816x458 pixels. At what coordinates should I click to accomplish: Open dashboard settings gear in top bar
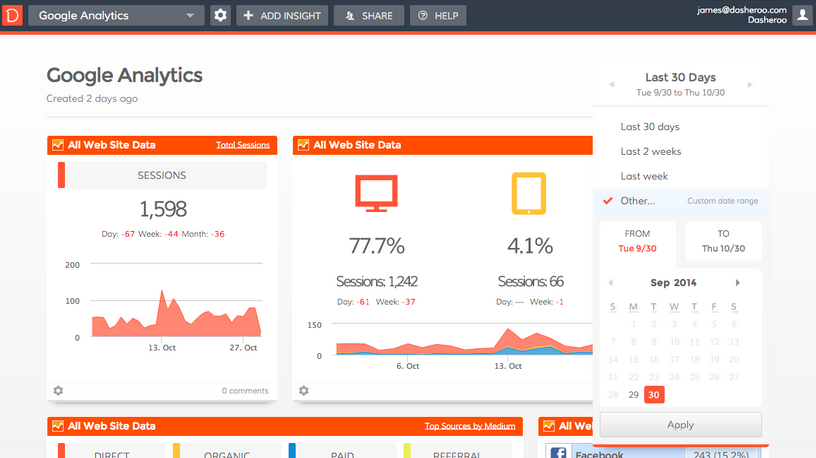click(220, 16)
